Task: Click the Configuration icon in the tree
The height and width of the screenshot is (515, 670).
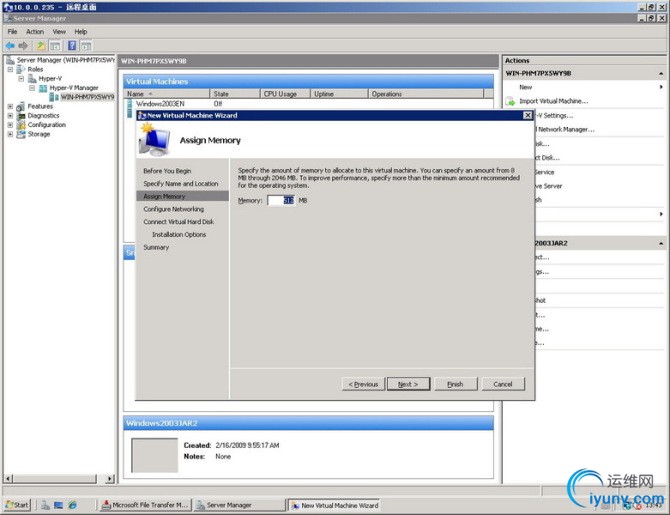Action: click(x=21, y=125)
